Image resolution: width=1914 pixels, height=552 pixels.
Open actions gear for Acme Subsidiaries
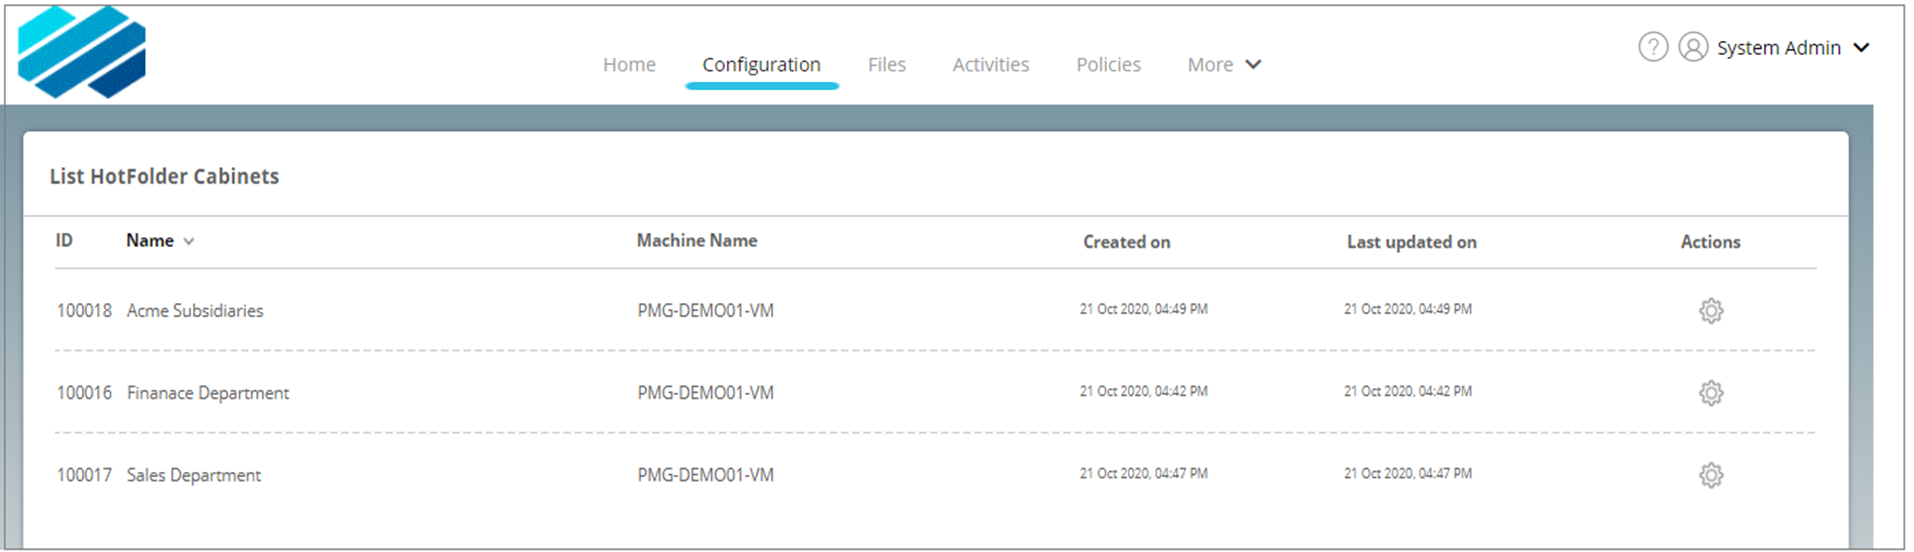pos(1711,311)
